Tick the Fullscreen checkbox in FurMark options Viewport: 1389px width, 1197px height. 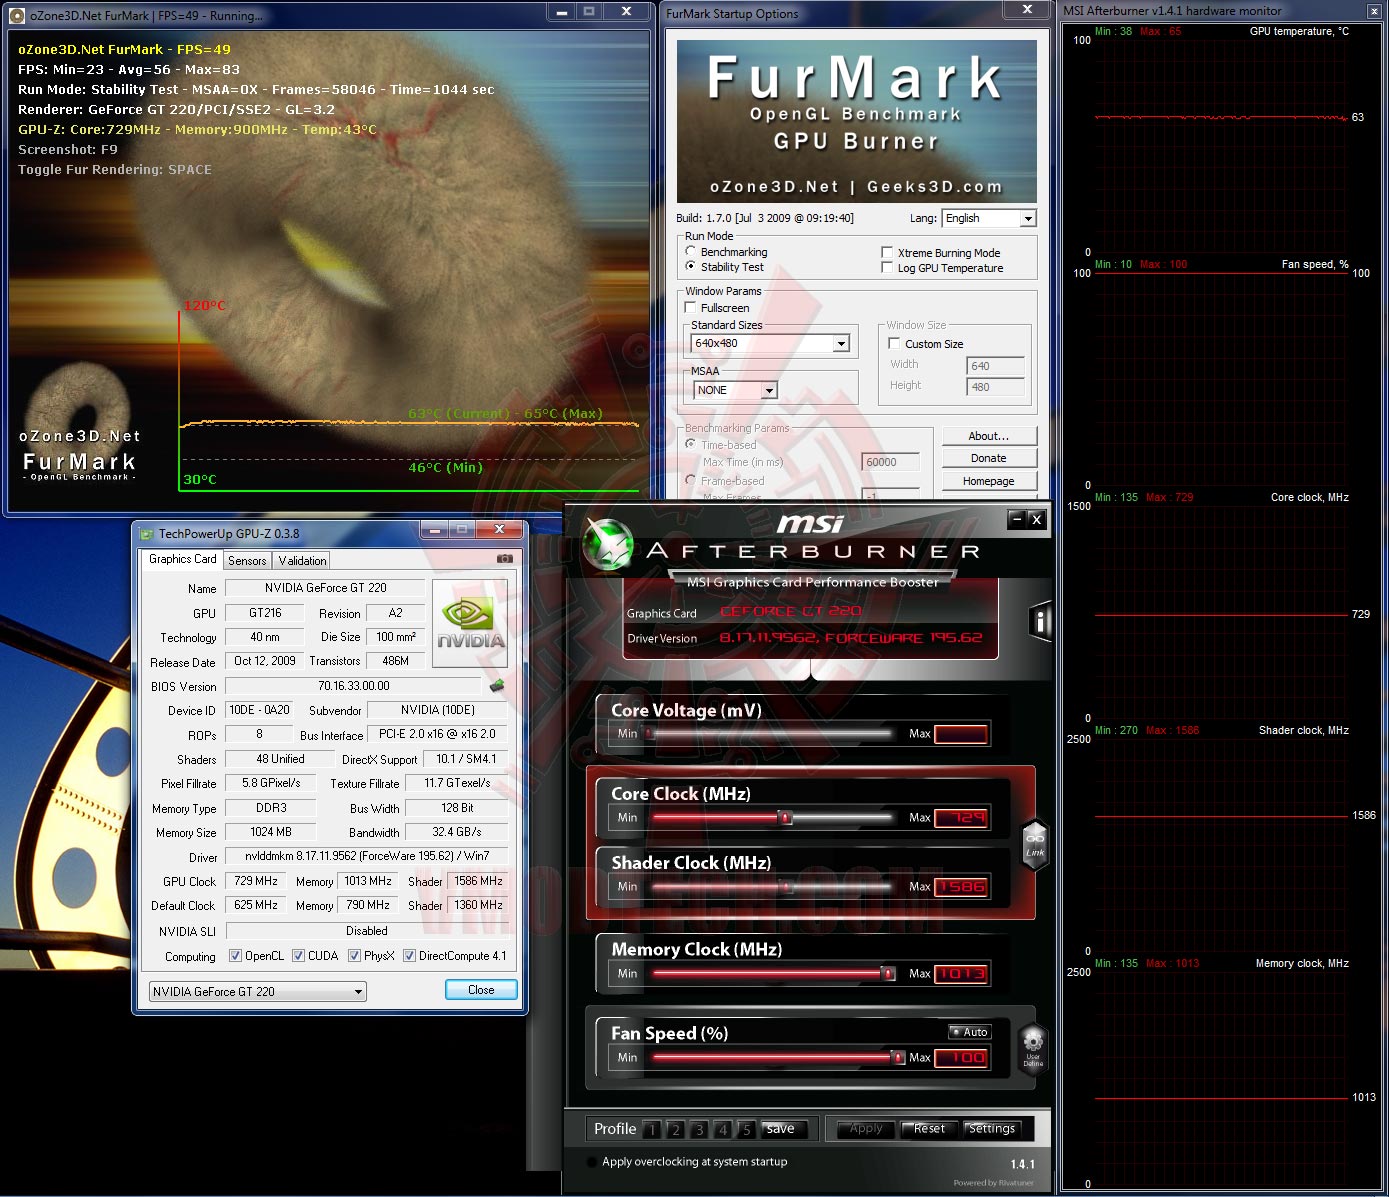point(691,308)
